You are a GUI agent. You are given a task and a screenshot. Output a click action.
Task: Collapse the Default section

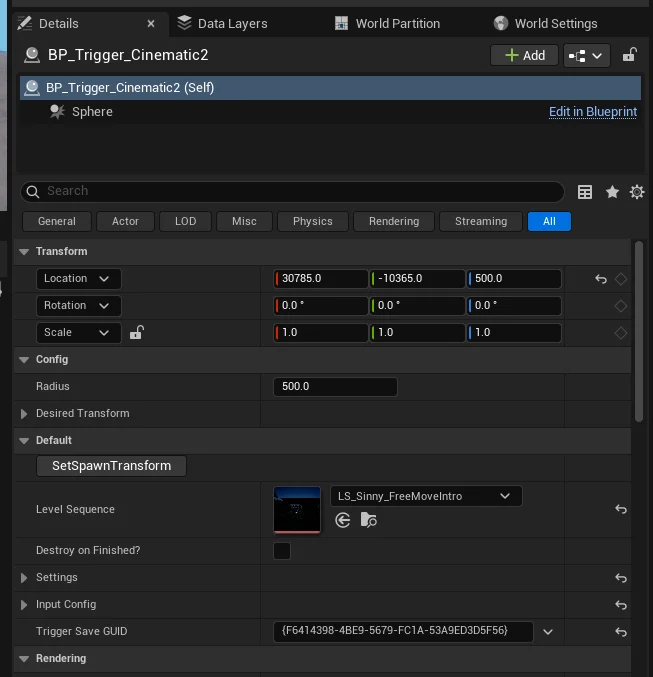click(x=24, y=441)
